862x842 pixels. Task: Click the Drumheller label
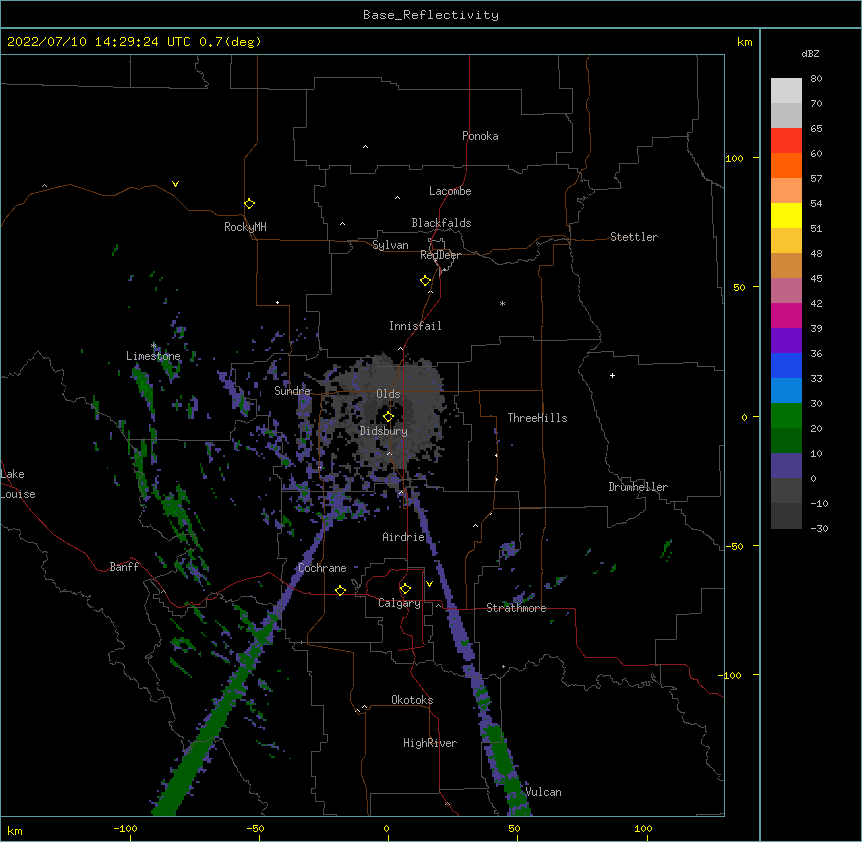coord(638,487)
